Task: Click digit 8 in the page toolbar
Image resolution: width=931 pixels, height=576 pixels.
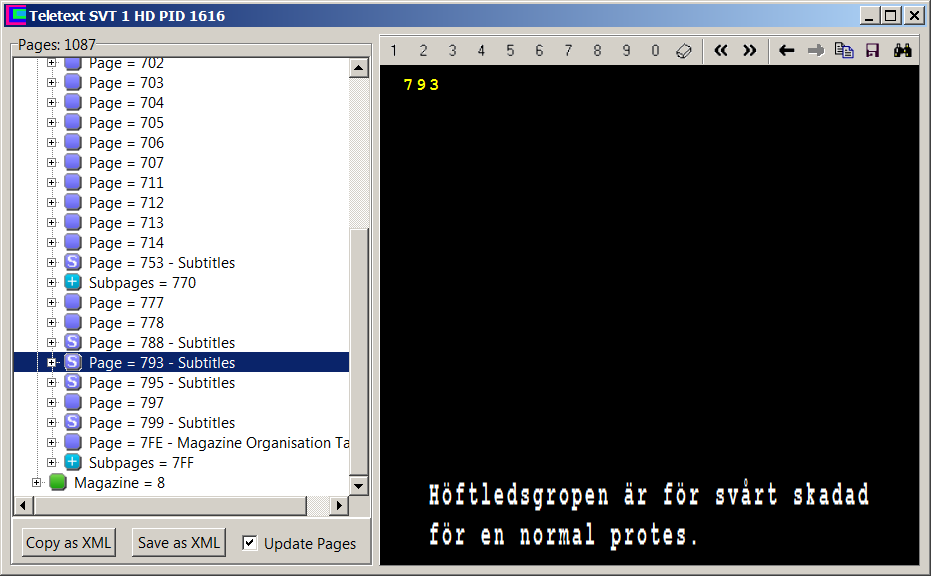Action: (597, 50)
